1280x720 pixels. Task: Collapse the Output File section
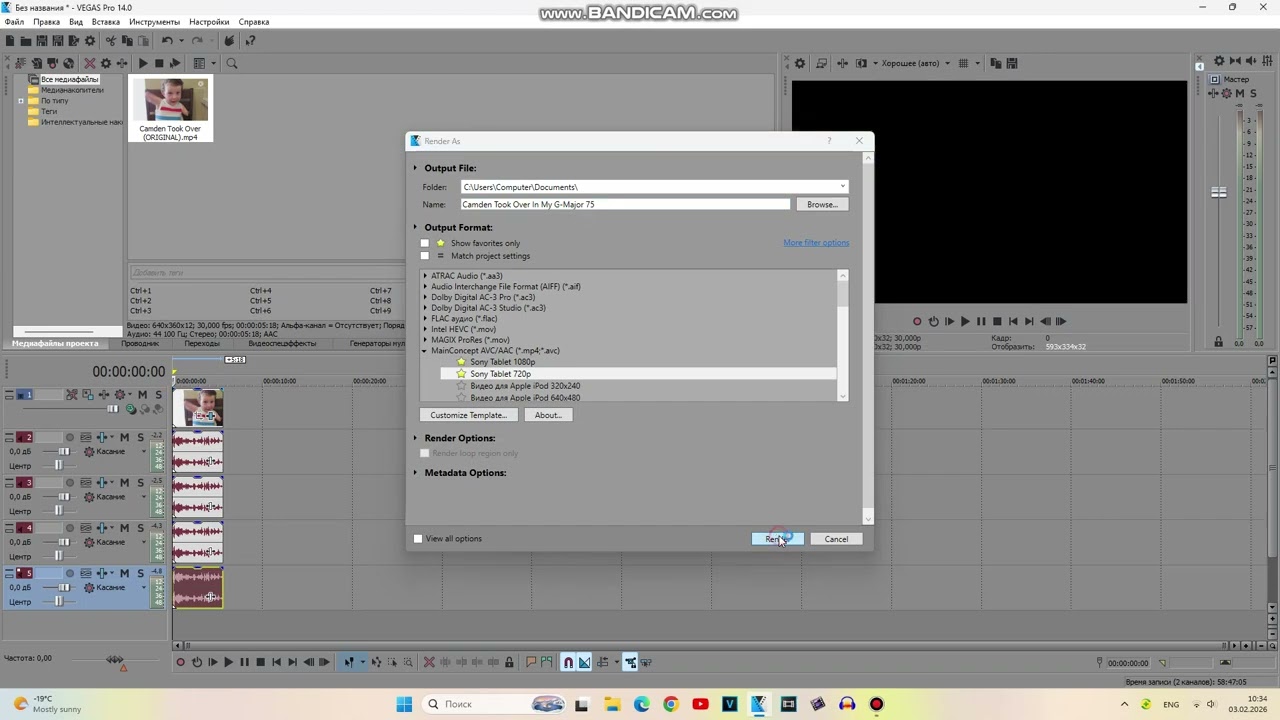[x=415, y=168]
